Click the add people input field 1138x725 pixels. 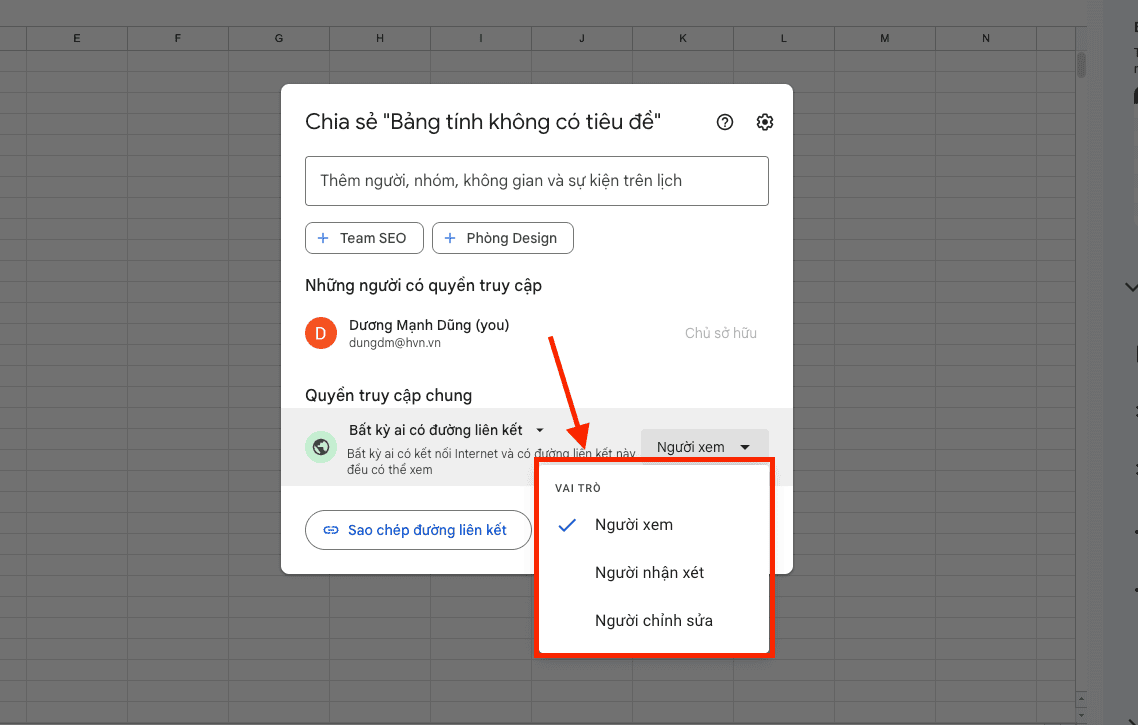[537, 181]
